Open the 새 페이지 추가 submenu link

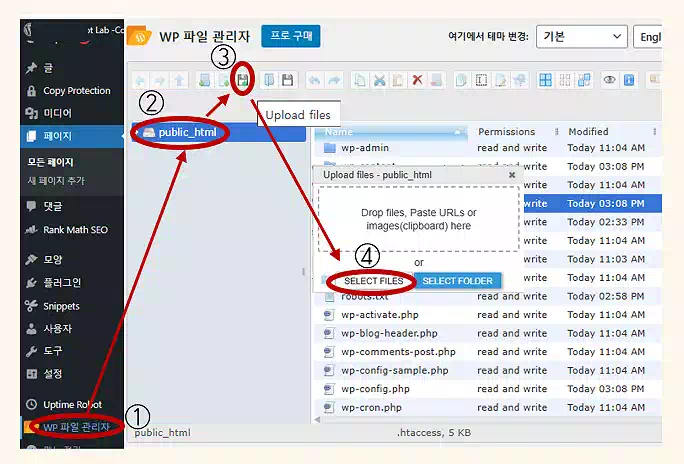click(x=56, y=181)
